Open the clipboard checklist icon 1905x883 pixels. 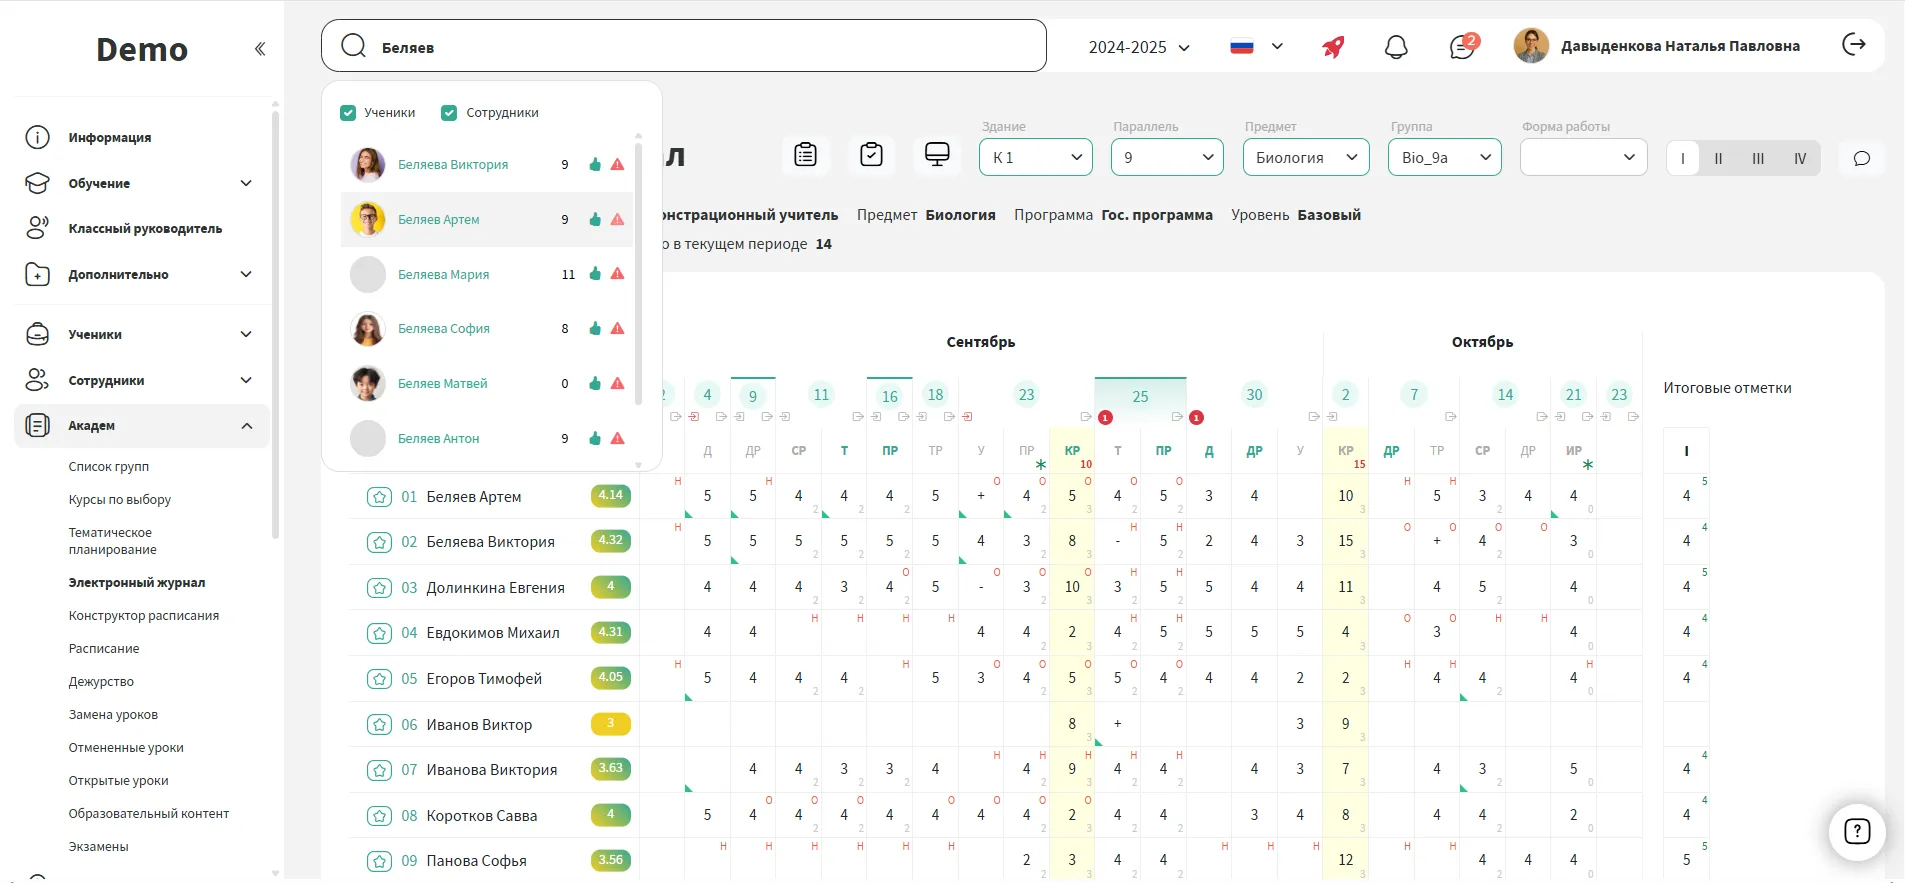point(871,155)
